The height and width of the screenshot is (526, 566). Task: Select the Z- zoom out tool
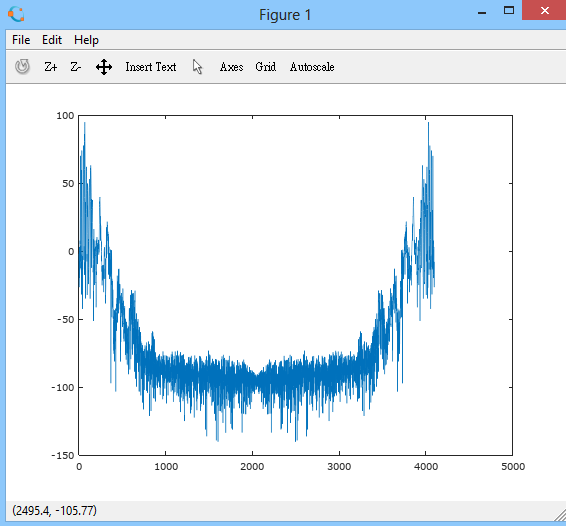point(76,67)
